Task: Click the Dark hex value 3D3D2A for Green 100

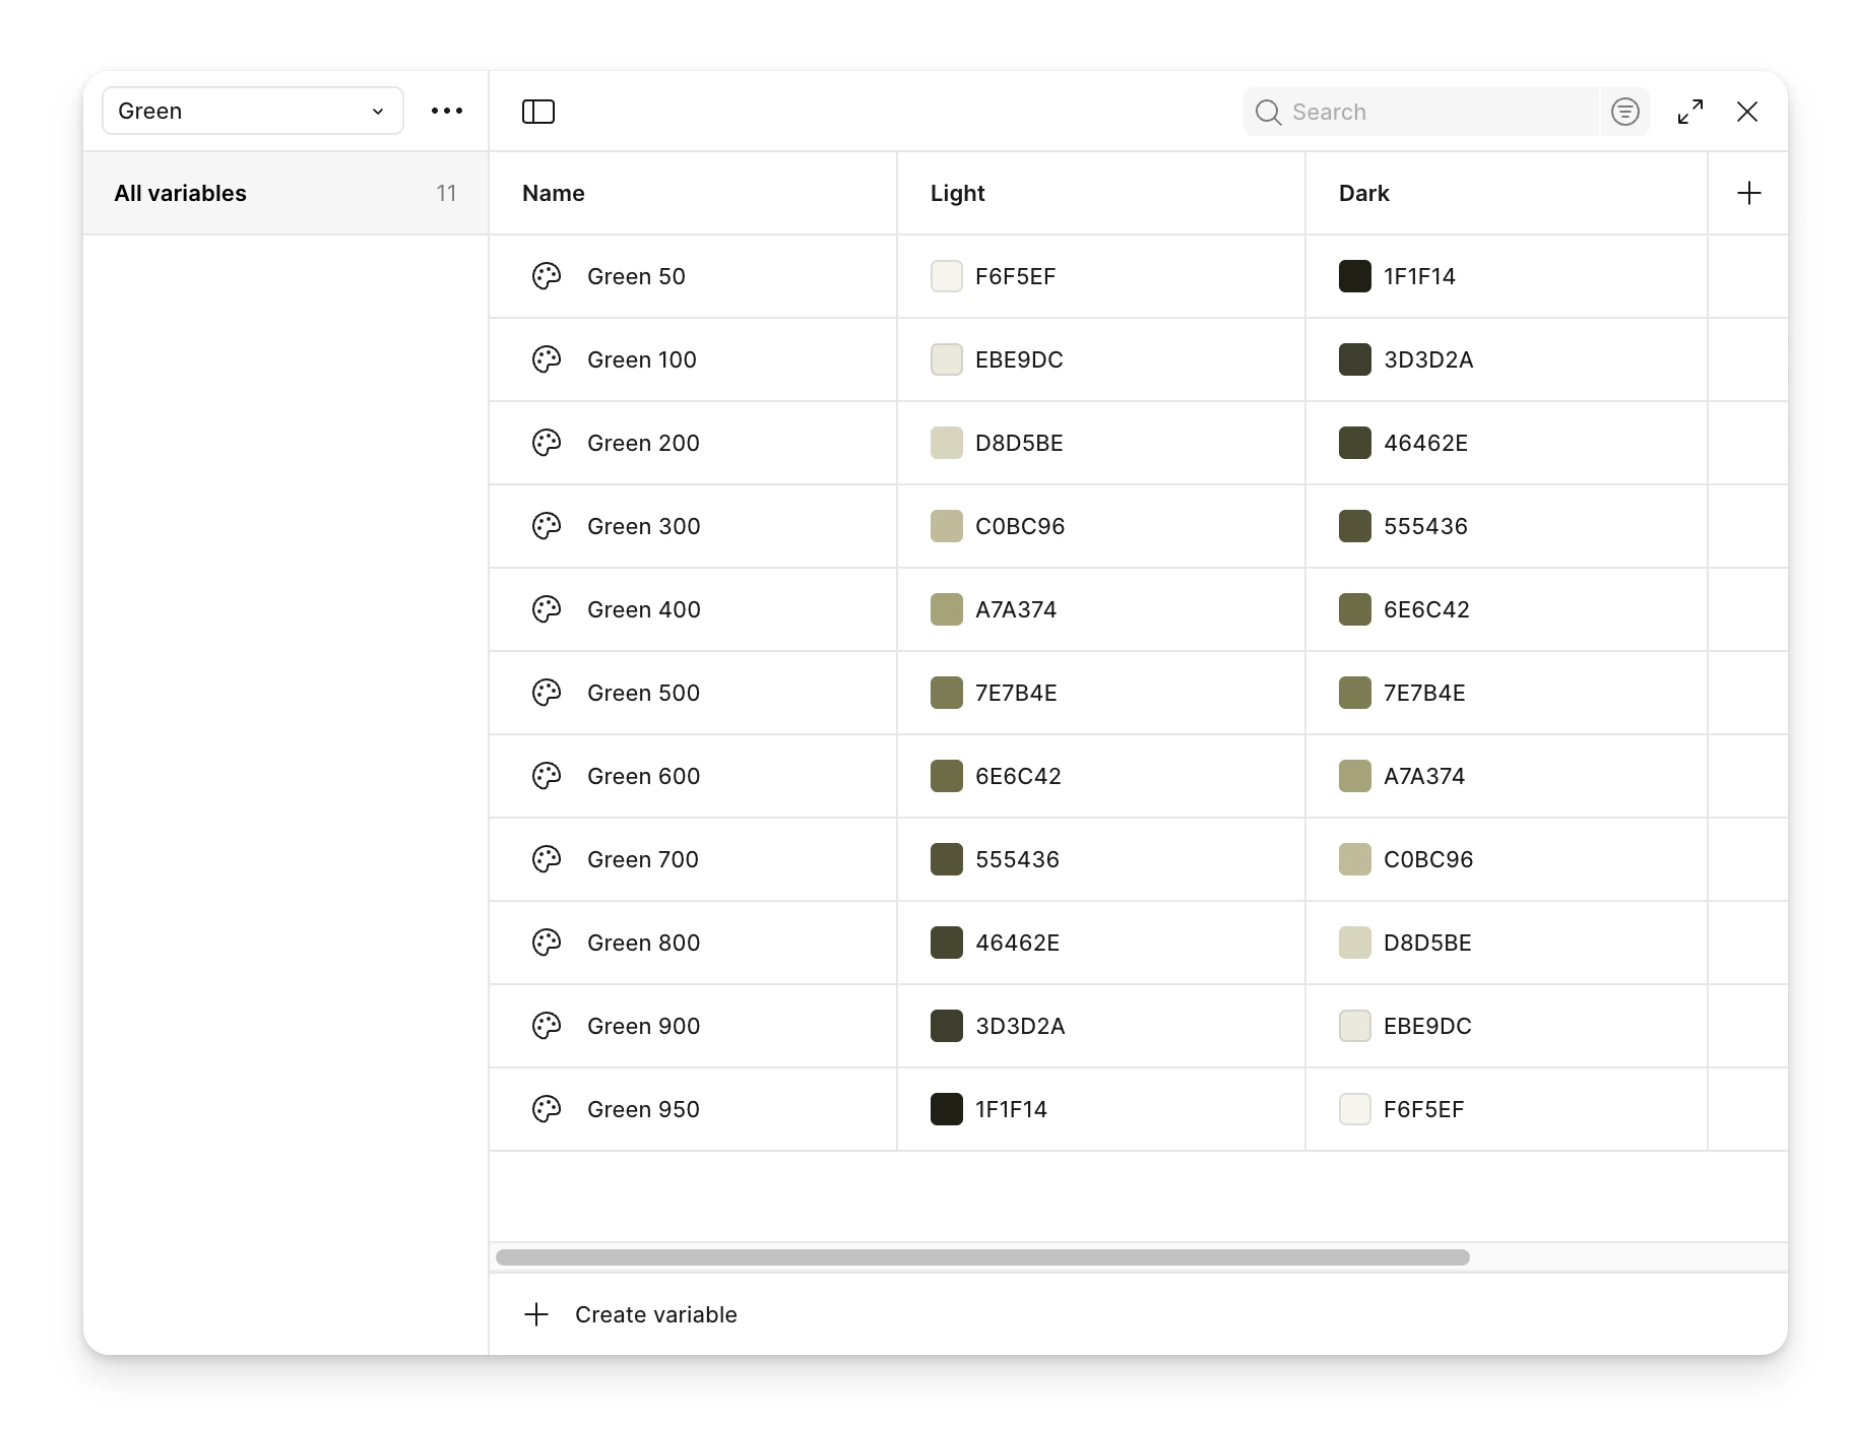Action: coord(1427,359)
